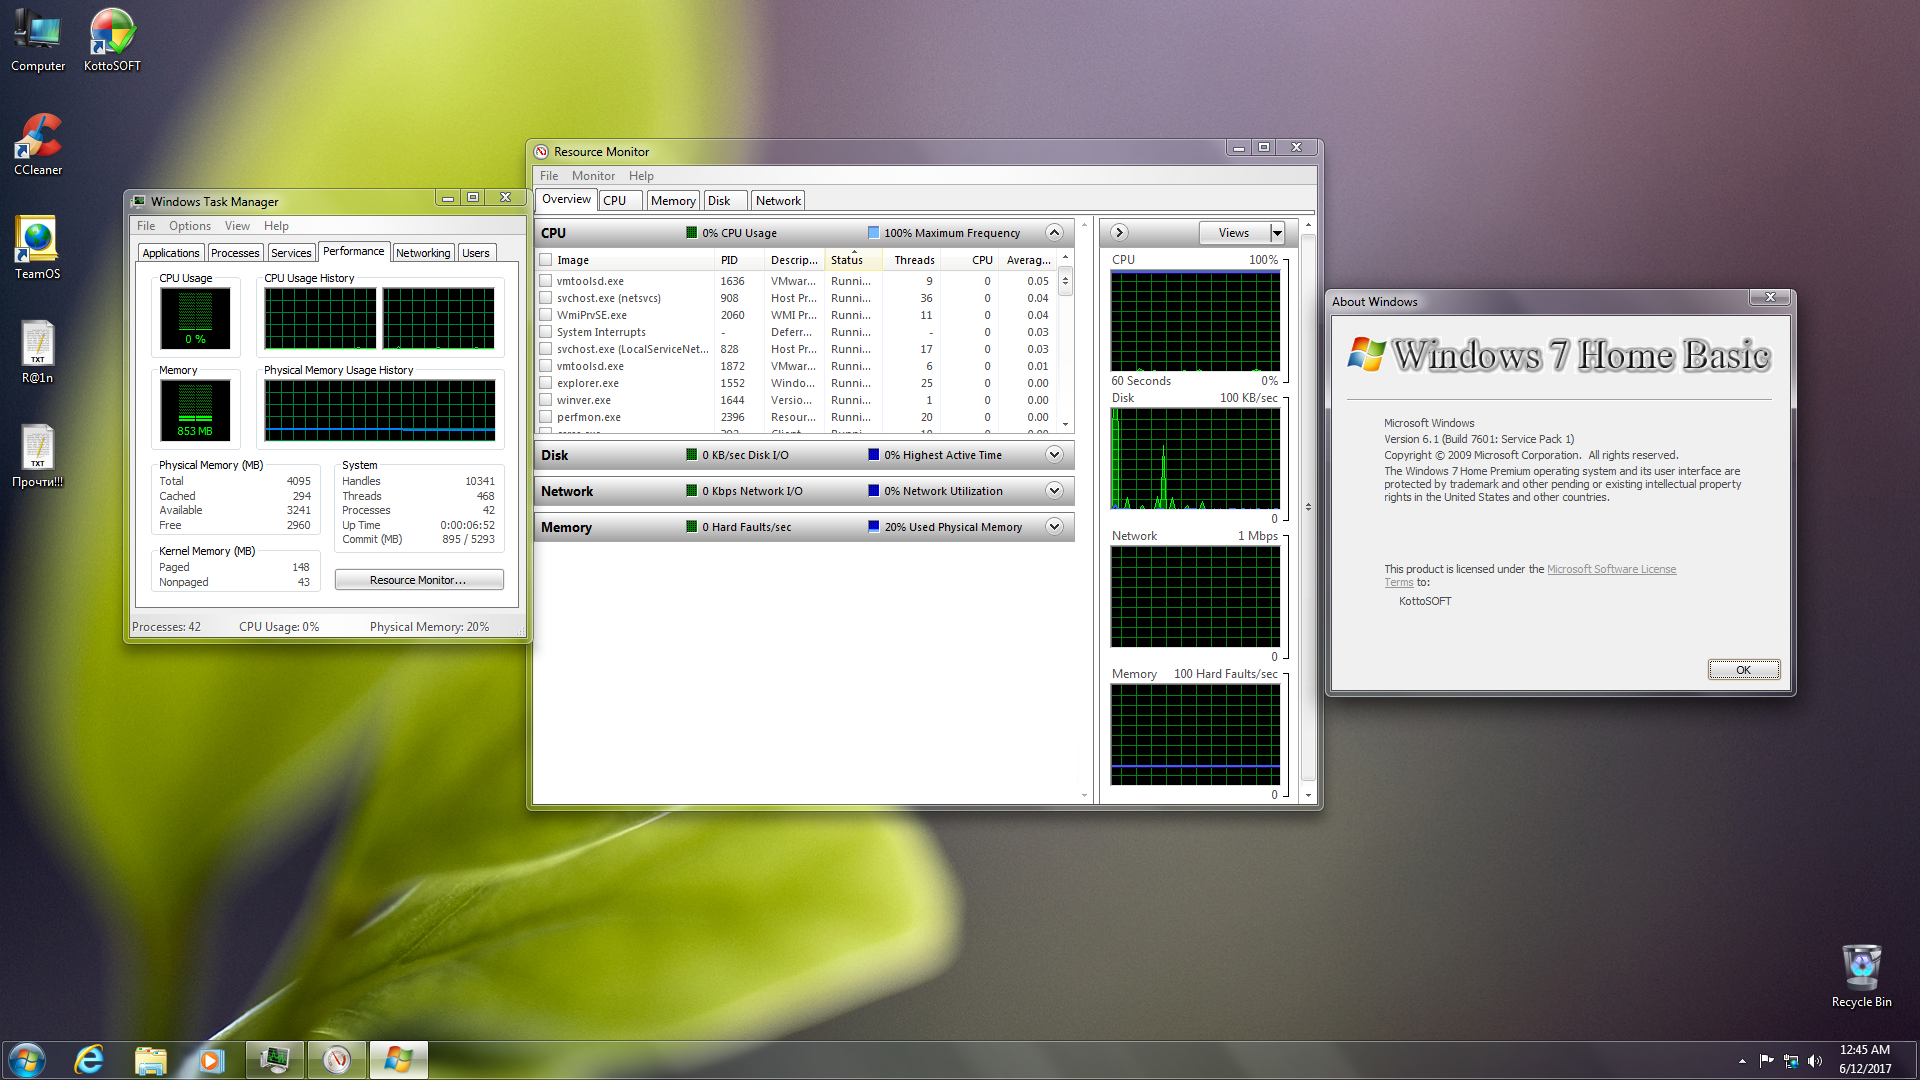The height and width of the screenshot is (1080, 1920).
Task: Open the Views dropdown arrow
Action: 1277,233
